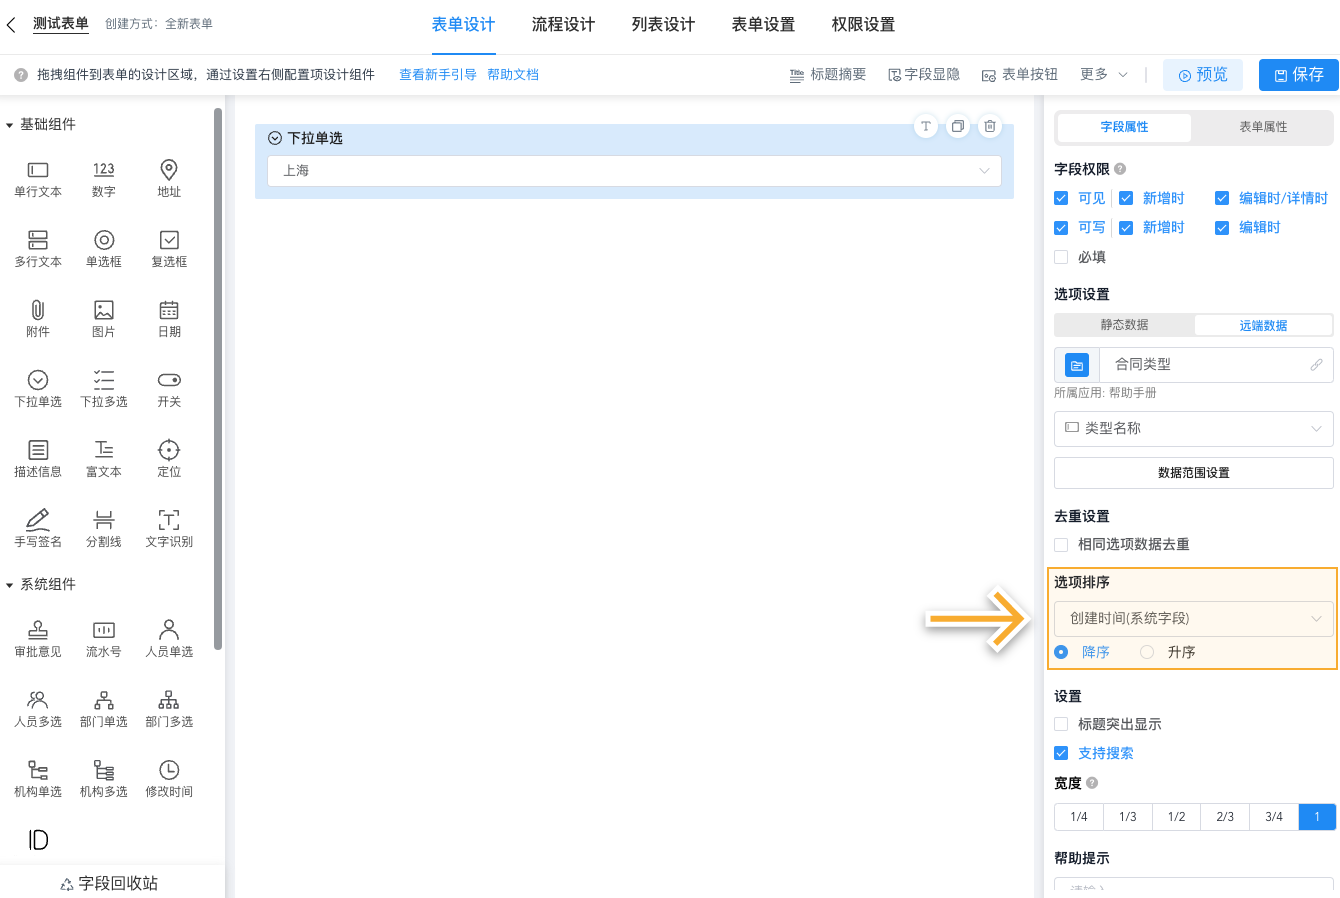Set field width to 1/2
1340x898 pixels.
tap(1175, 816)
